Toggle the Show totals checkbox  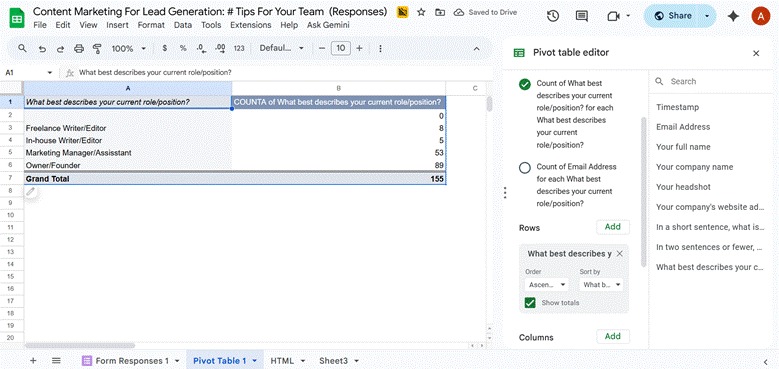[530, 302]
